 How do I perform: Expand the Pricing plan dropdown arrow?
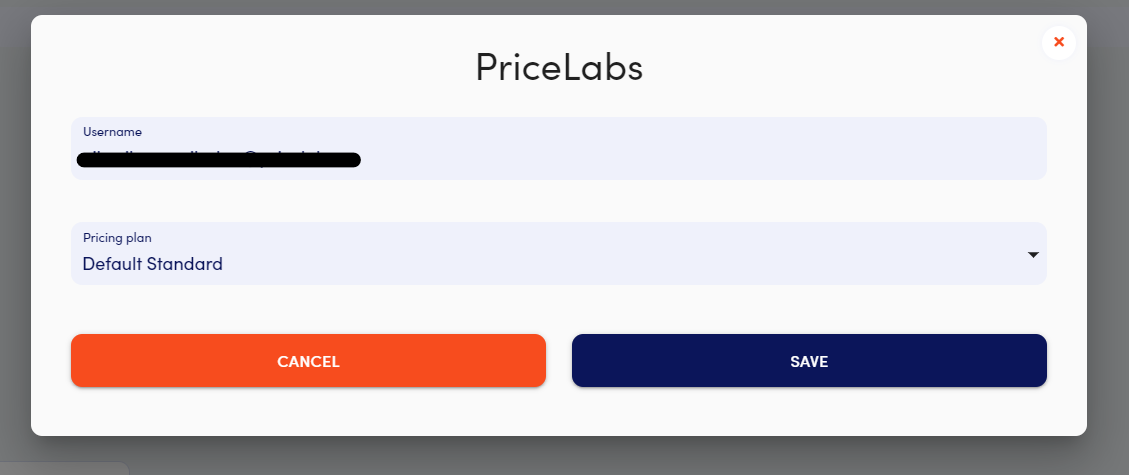pyautogui.click(x=1033, y=255)
